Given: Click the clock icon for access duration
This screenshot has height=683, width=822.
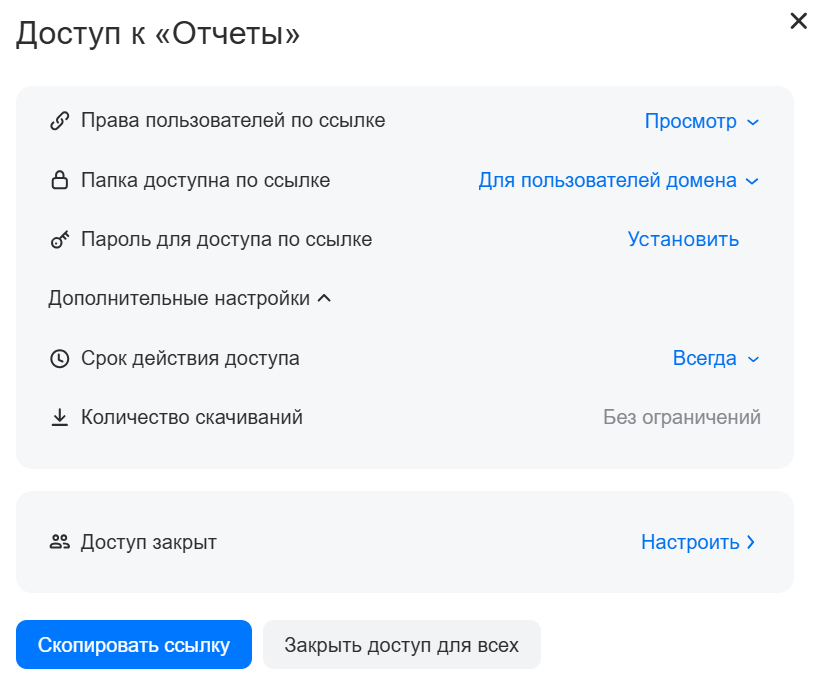Looking at the screenshot, I should click(59, 358).
